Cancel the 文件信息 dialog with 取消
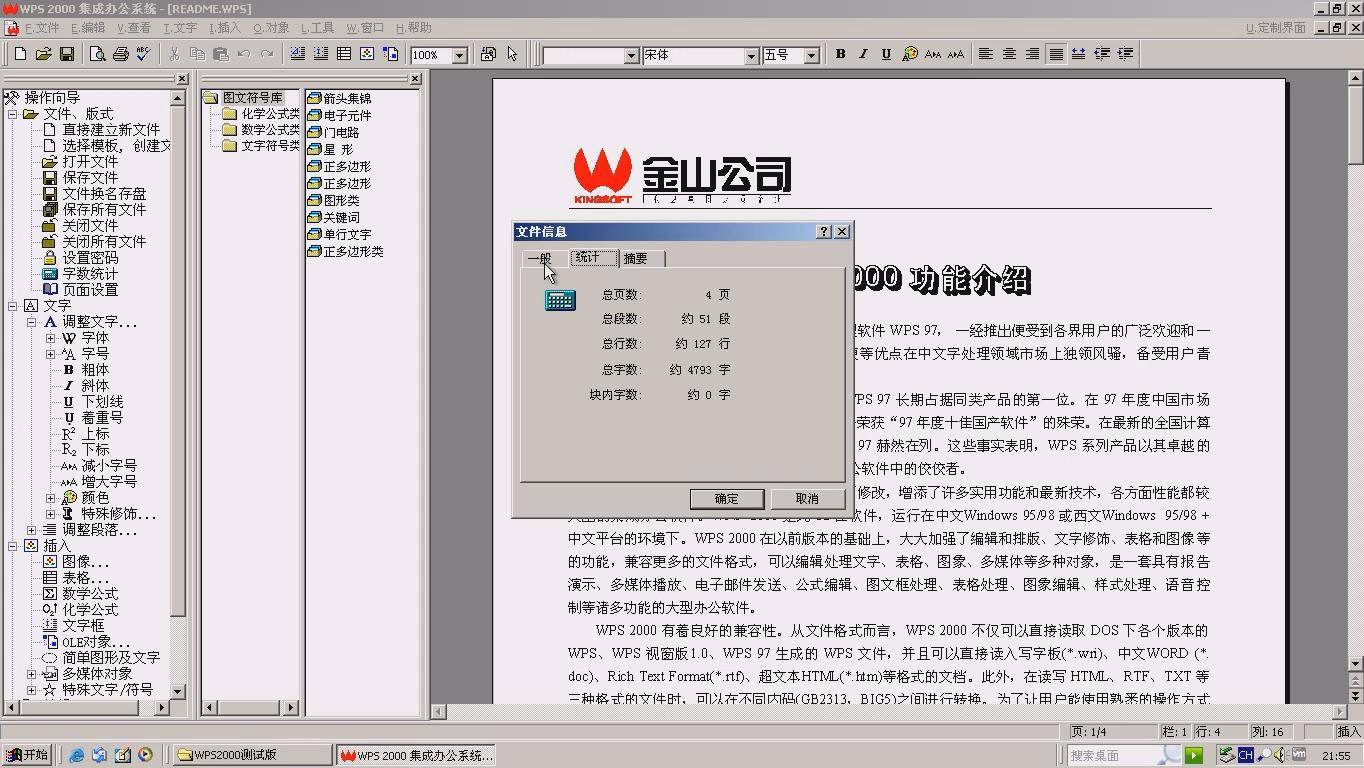Image resolution: width=1364 pixels, height=768 pixels. tap(807, 499)
